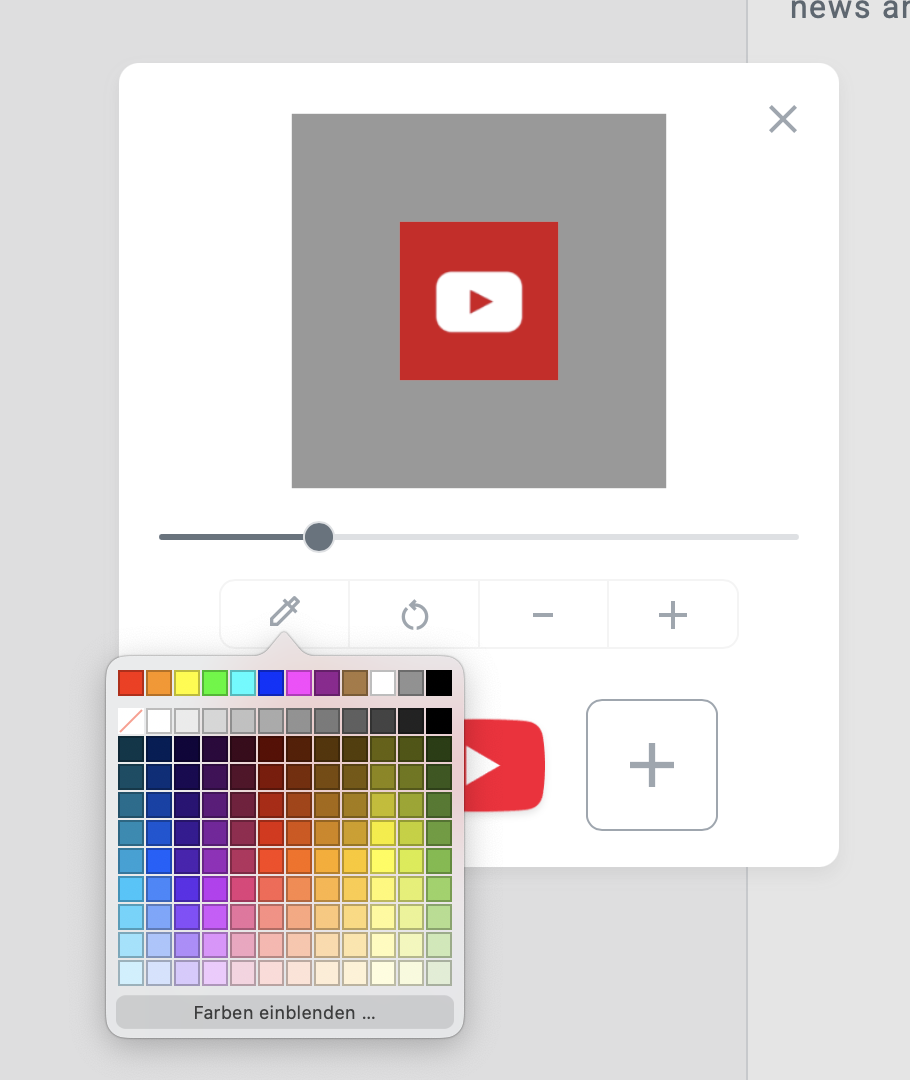Screen dimensions: 910x1080
Task: Pick the green swatch in top row
Action: pyautogui.click(x=215, y=683)
